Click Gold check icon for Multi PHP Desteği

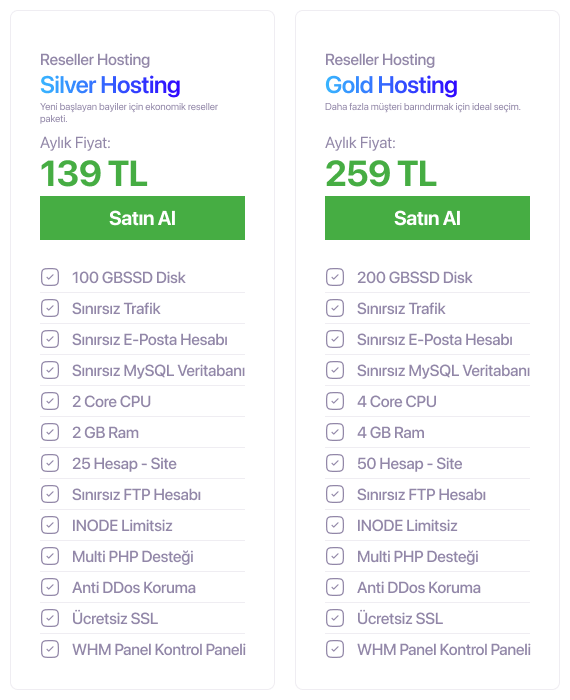coord(335,556)
